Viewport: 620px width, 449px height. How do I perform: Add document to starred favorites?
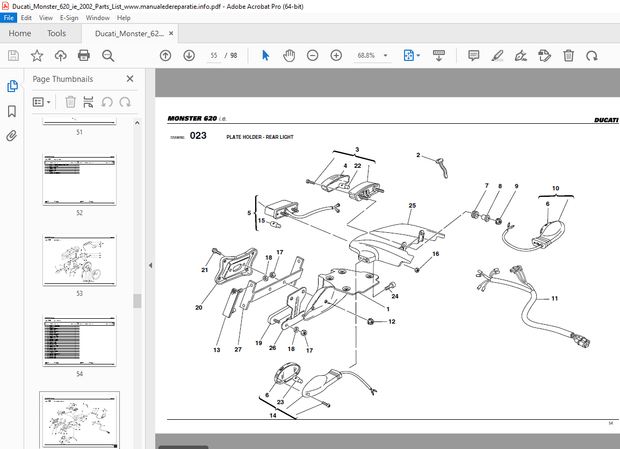pos(37,55)
